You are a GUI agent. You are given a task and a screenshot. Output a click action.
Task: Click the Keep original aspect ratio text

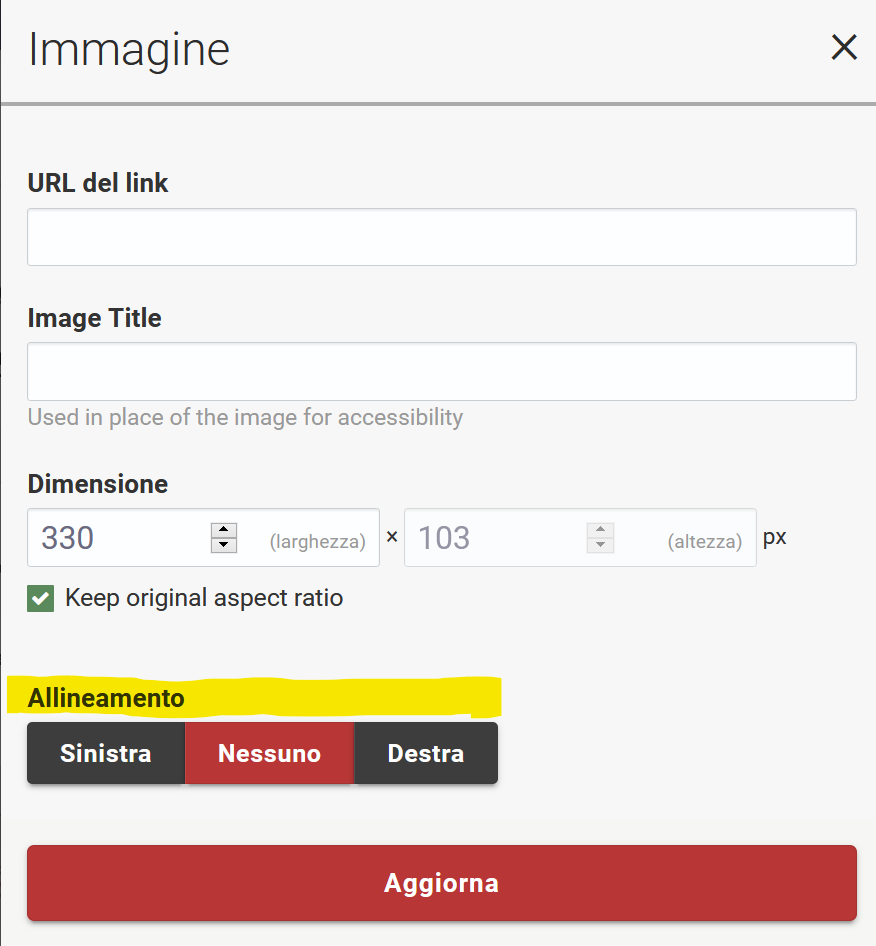204,598
